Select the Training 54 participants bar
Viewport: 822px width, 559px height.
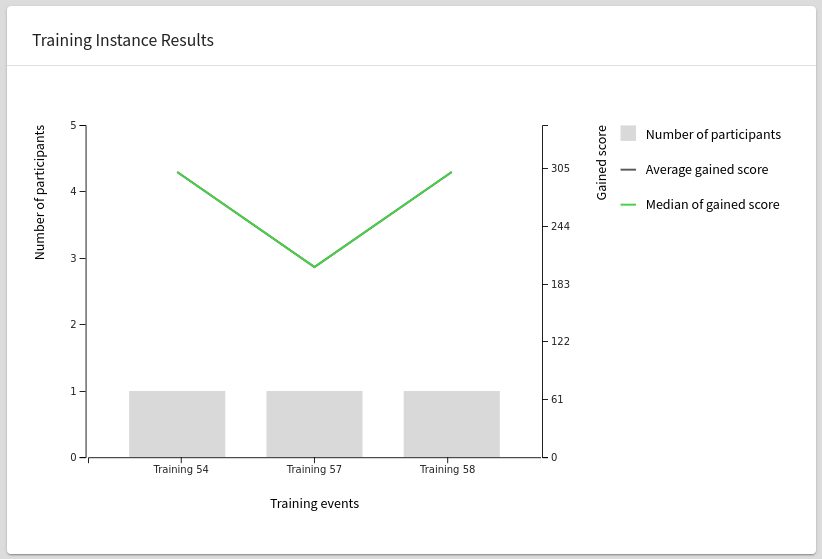pos(177,424)
